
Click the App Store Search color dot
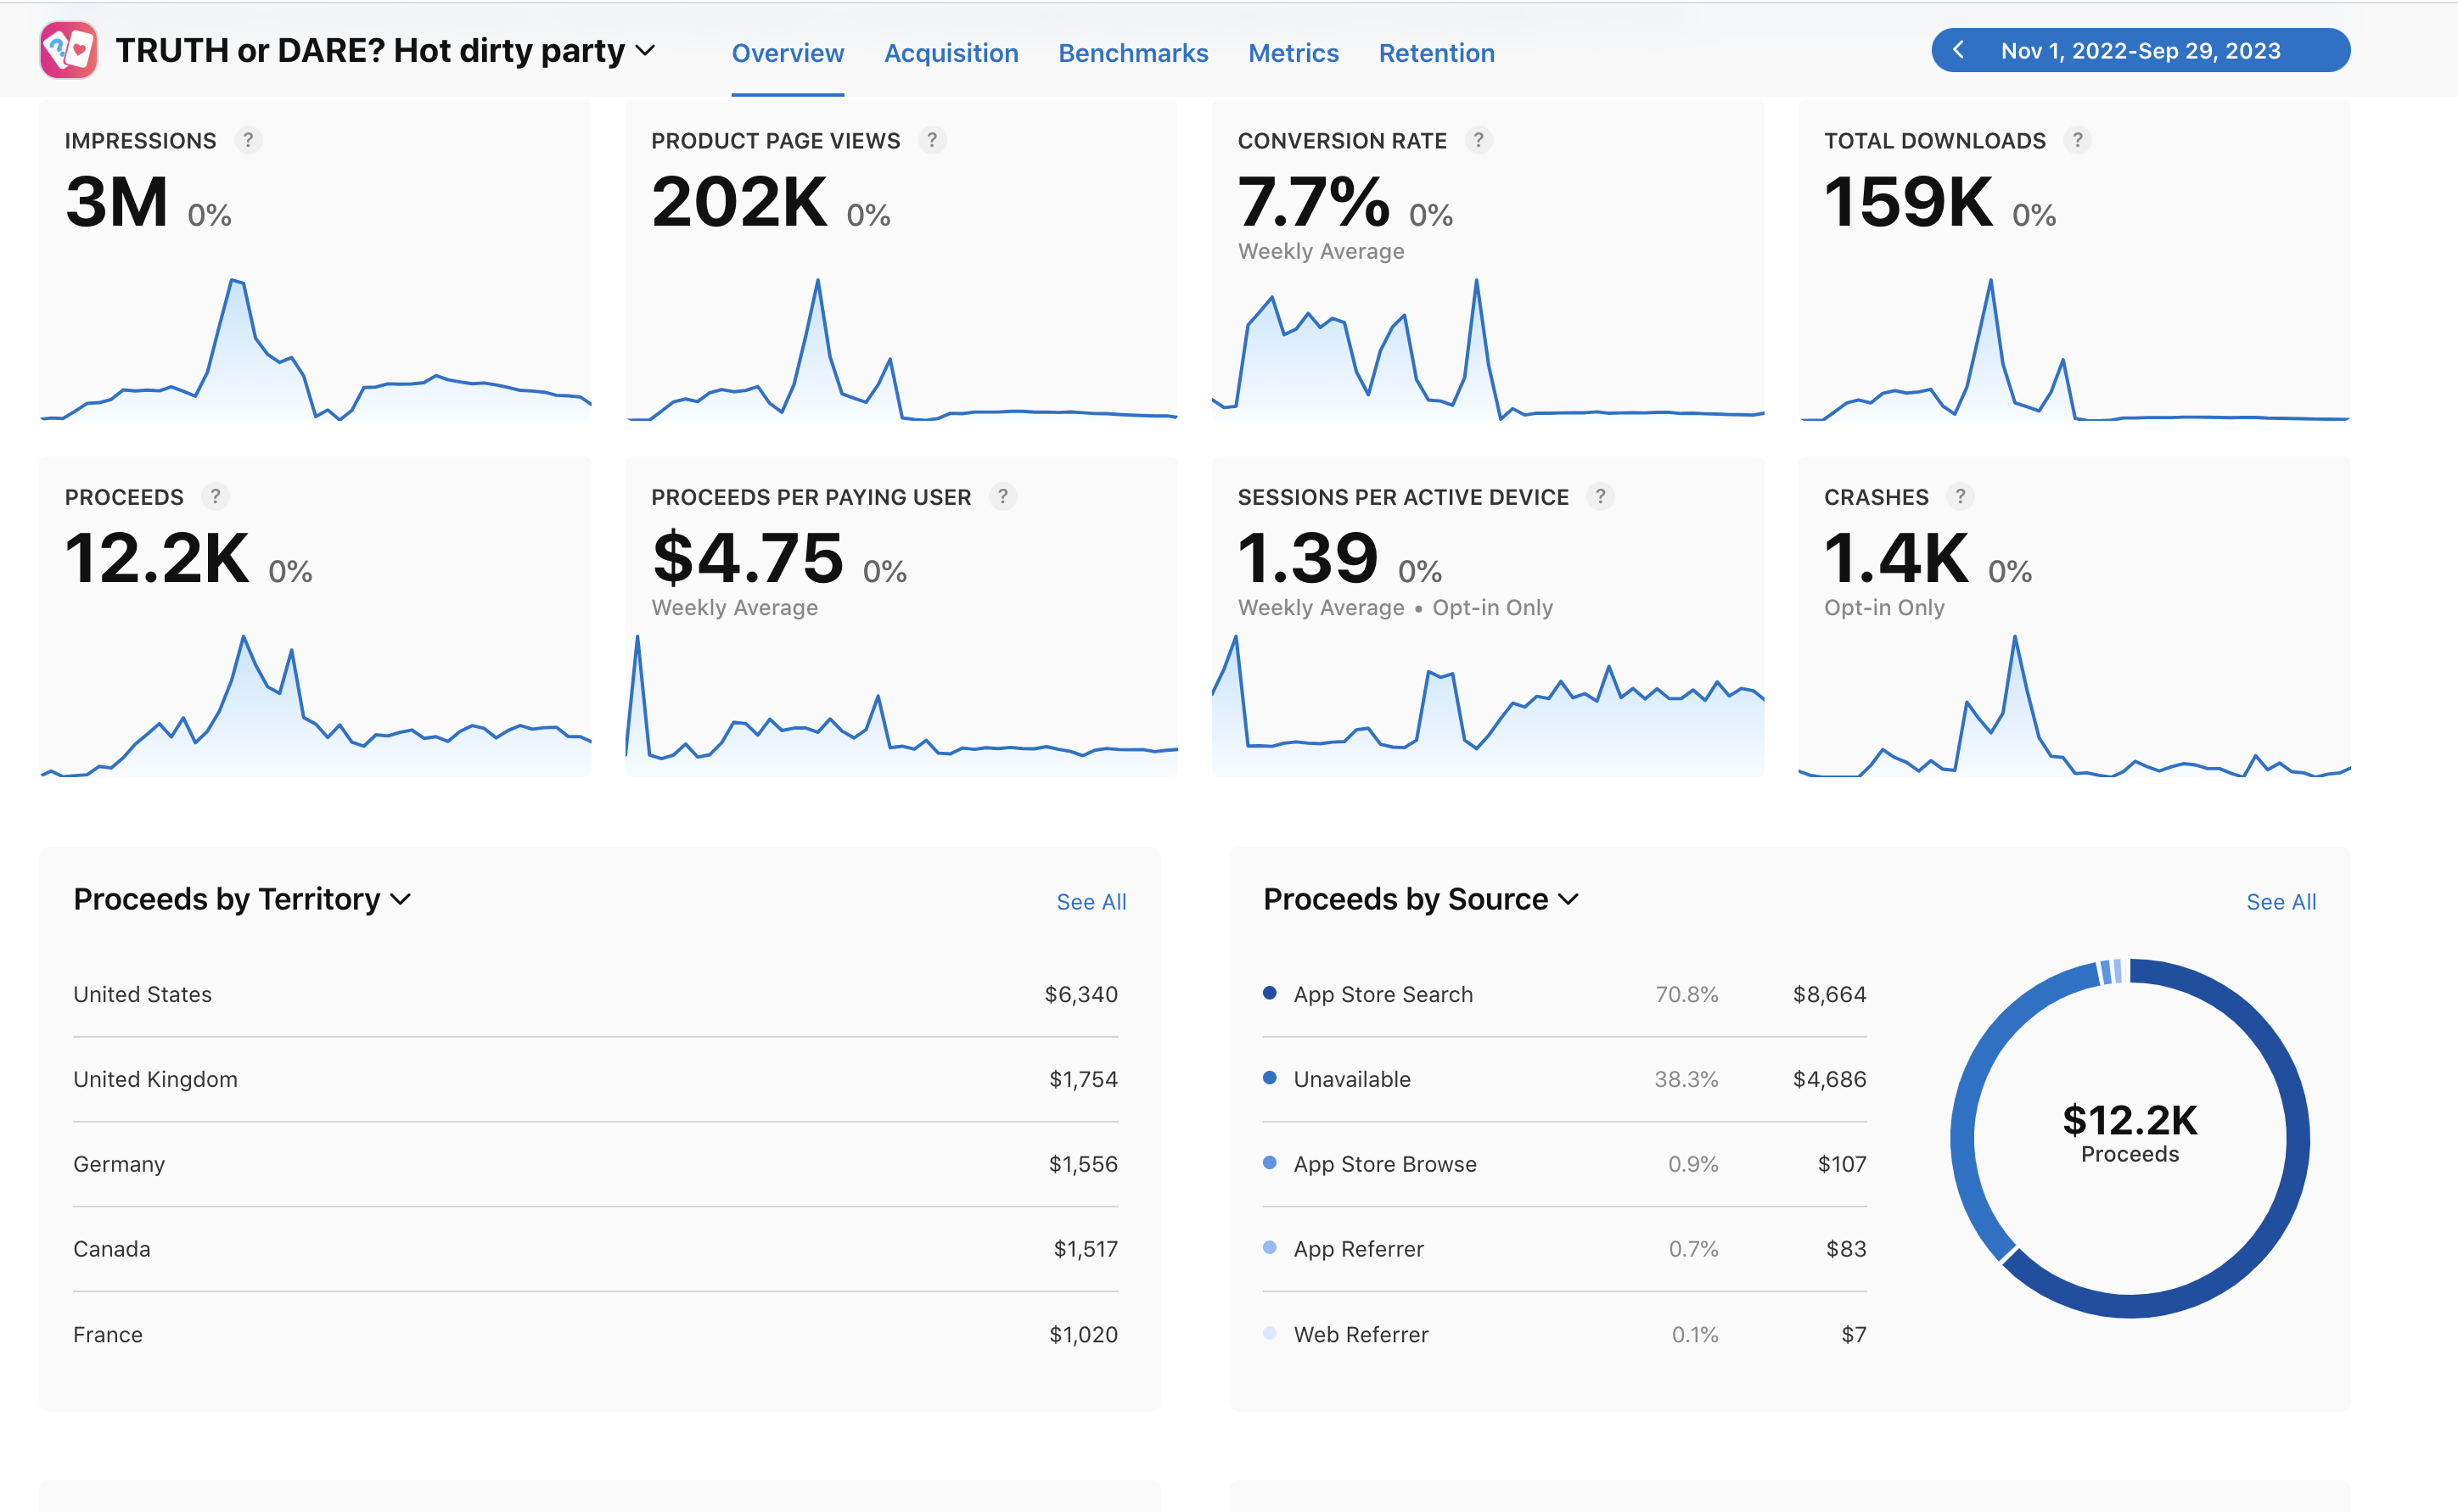point(1270,993)
